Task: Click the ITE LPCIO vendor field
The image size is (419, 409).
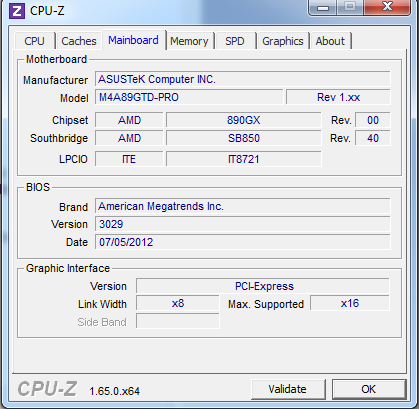Action: pyautogui.click(x=129, y=159)
